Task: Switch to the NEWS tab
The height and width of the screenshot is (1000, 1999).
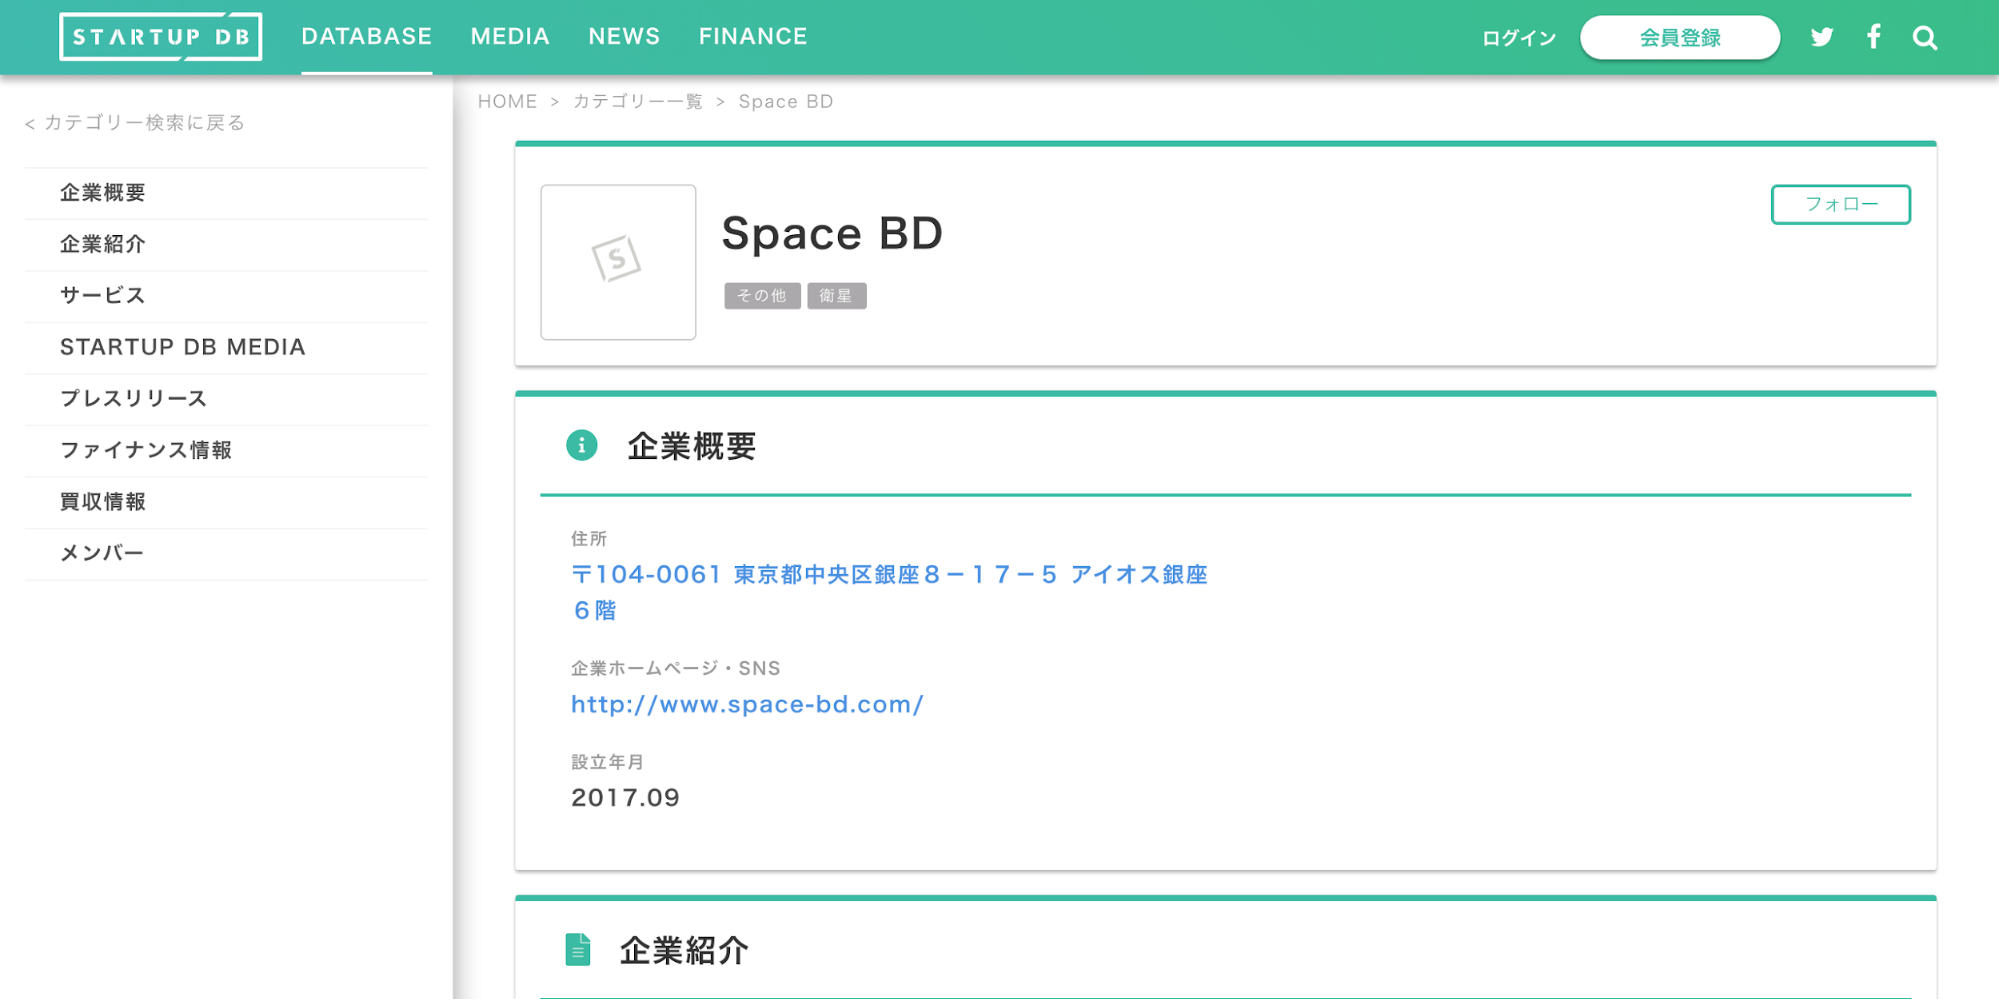Action: [x=624, y=37]
